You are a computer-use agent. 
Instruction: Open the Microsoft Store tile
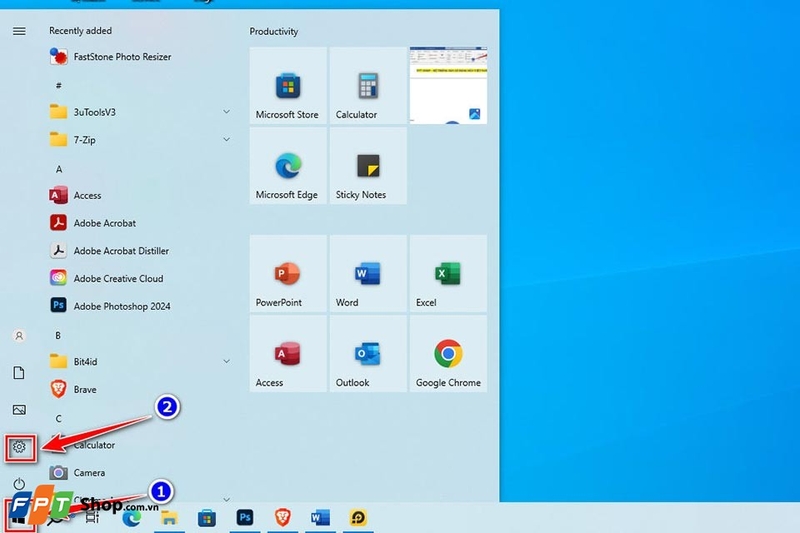point(288,85)
